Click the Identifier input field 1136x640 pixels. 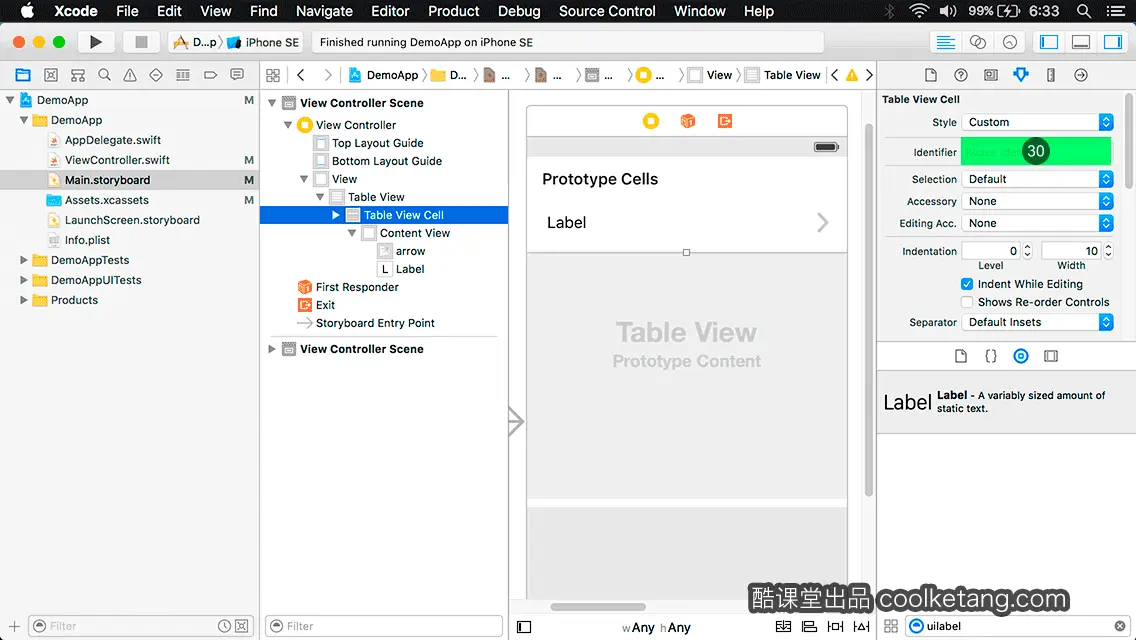click(x=1036, y=151)
